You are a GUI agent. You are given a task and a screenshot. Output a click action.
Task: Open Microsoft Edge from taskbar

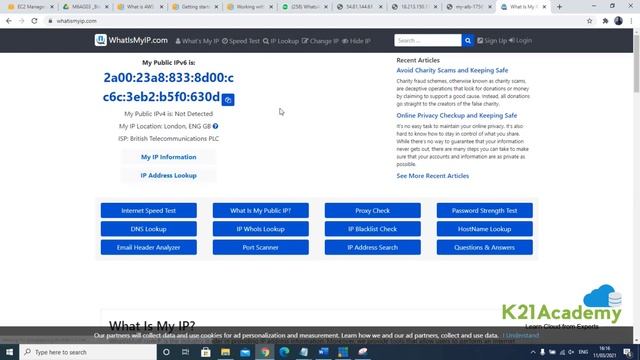[284, 352]
